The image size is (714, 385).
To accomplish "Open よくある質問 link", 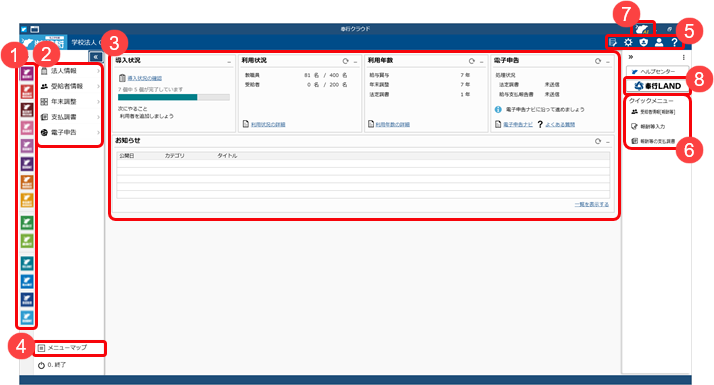I will [560, 124].
